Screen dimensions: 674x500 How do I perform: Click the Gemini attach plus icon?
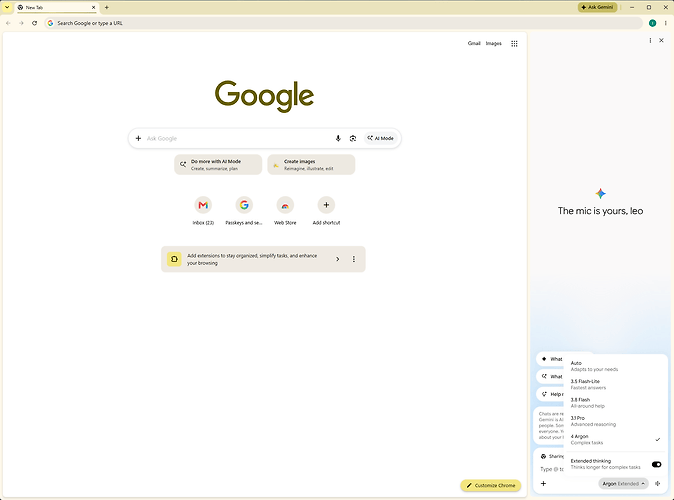coord(543,484)
